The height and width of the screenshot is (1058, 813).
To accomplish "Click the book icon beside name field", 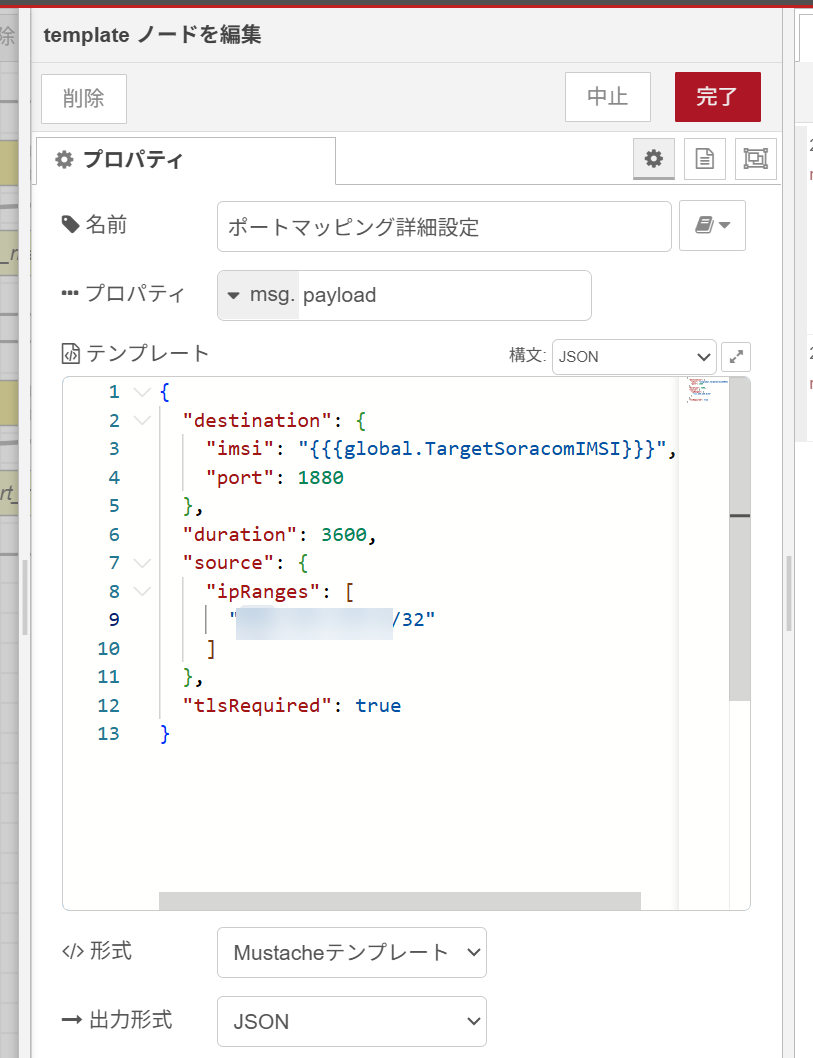I will (712, 226).
